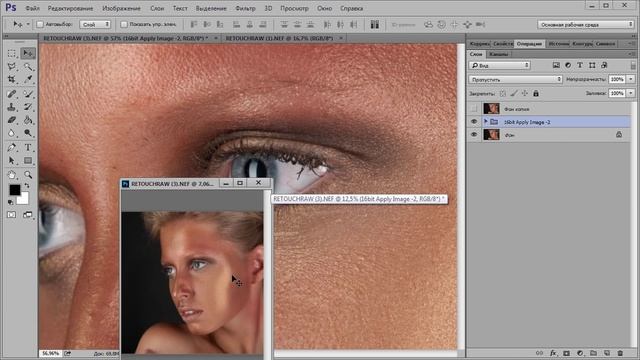This screenshot has width=640, height=360.
Task: Show the Фон копия layer
Action: pos(474,109)
